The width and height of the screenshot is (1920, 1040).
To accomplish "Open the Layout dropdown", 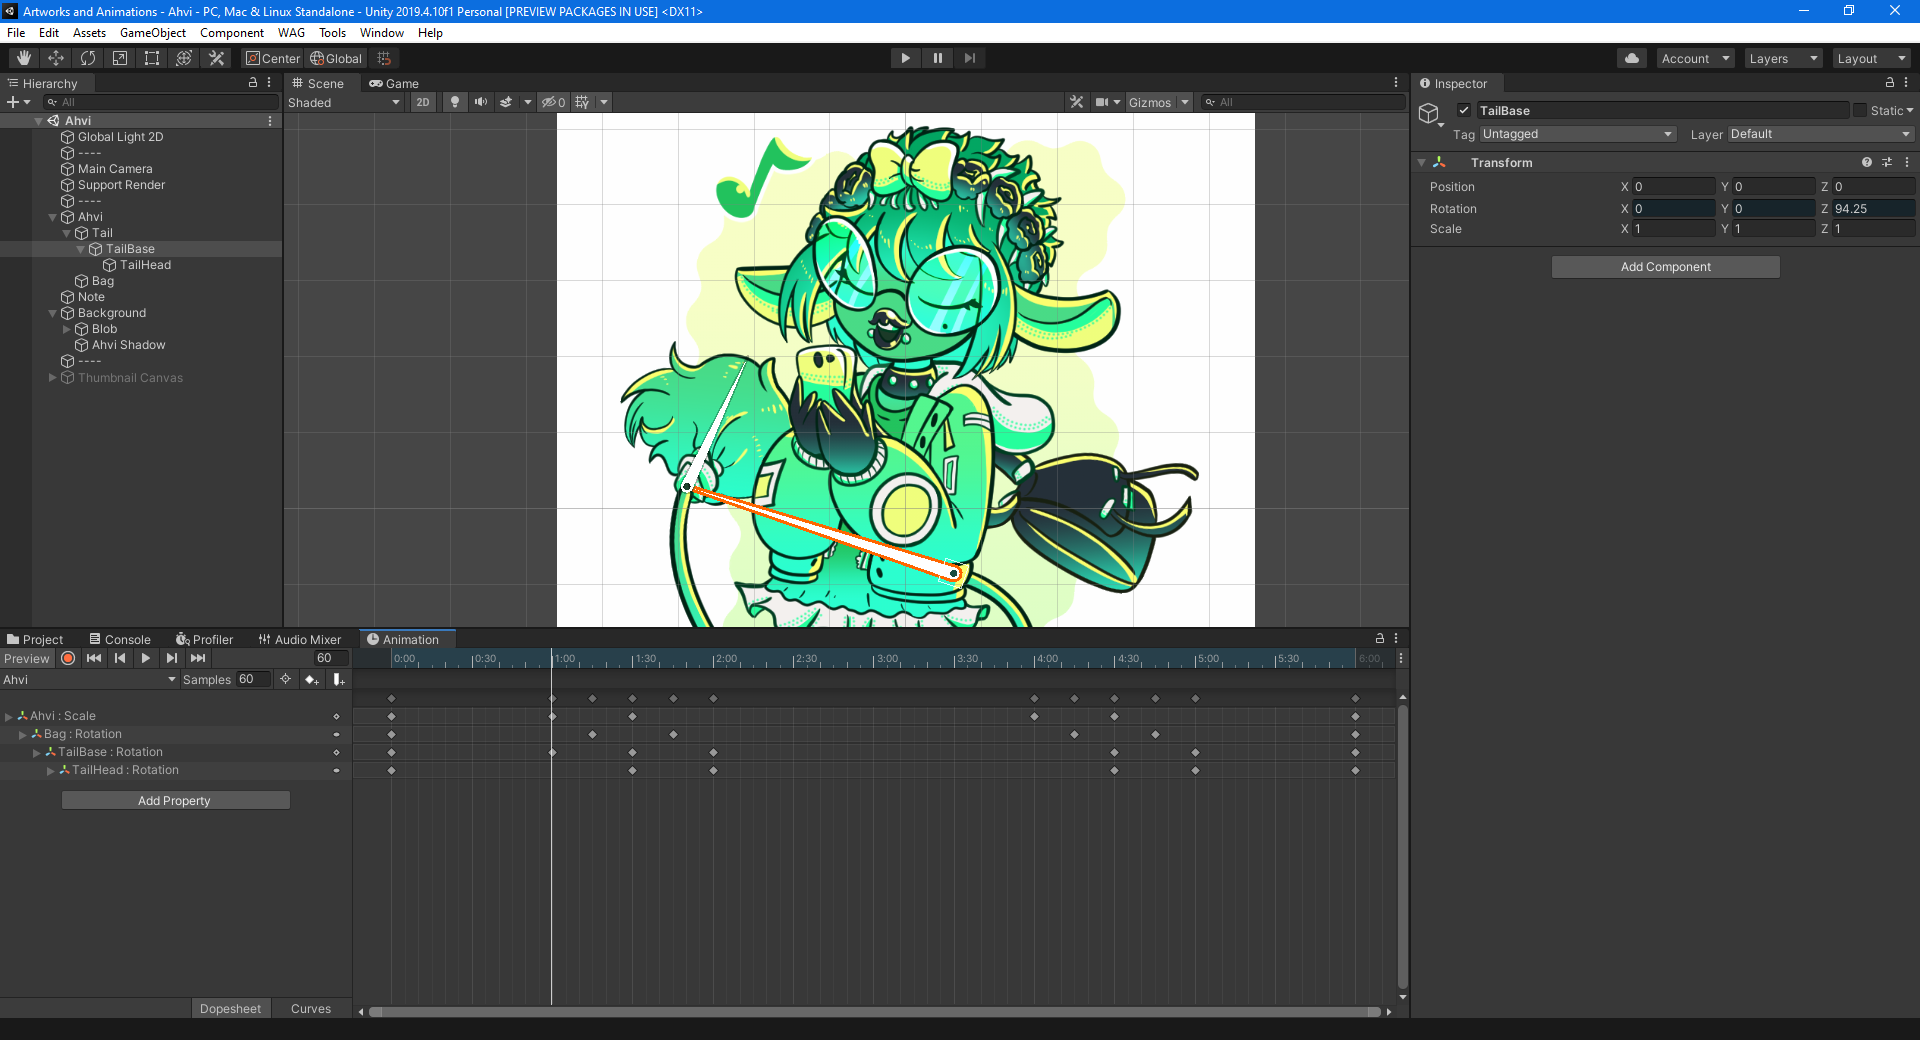I will point(1871,58).
